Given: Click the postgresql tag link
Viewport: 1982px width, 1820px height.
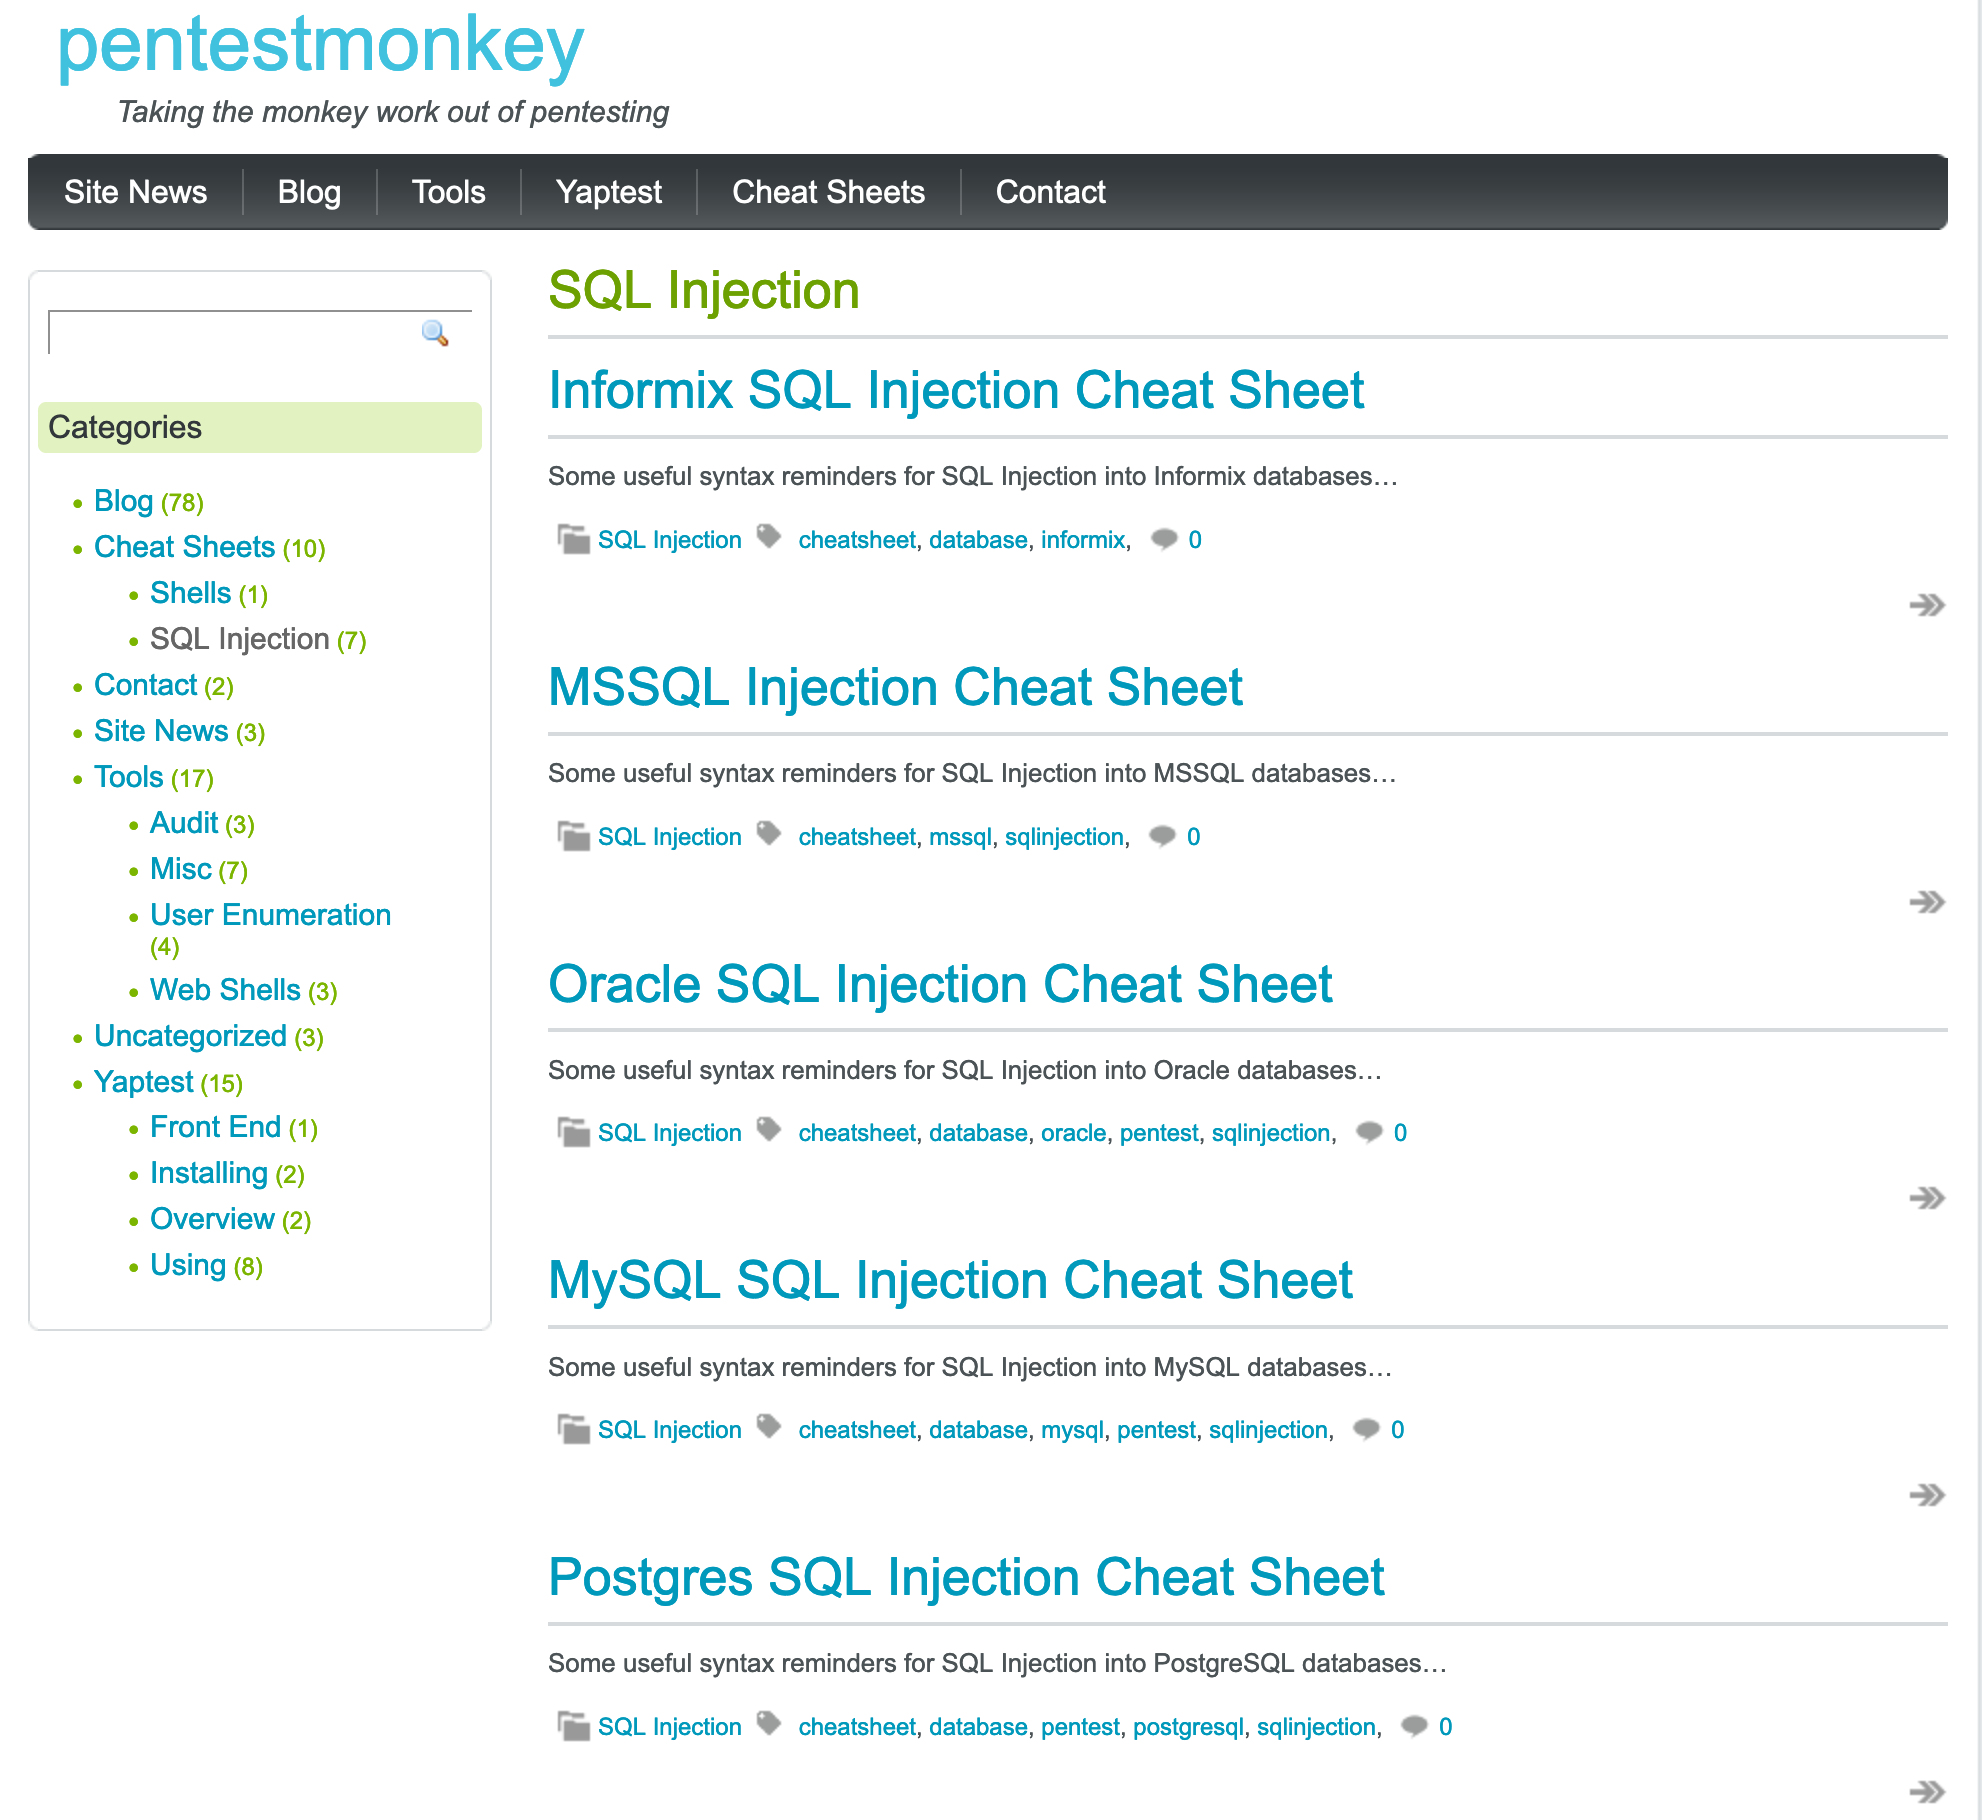Looking at the screenshot, I should click(1189, 1727).
